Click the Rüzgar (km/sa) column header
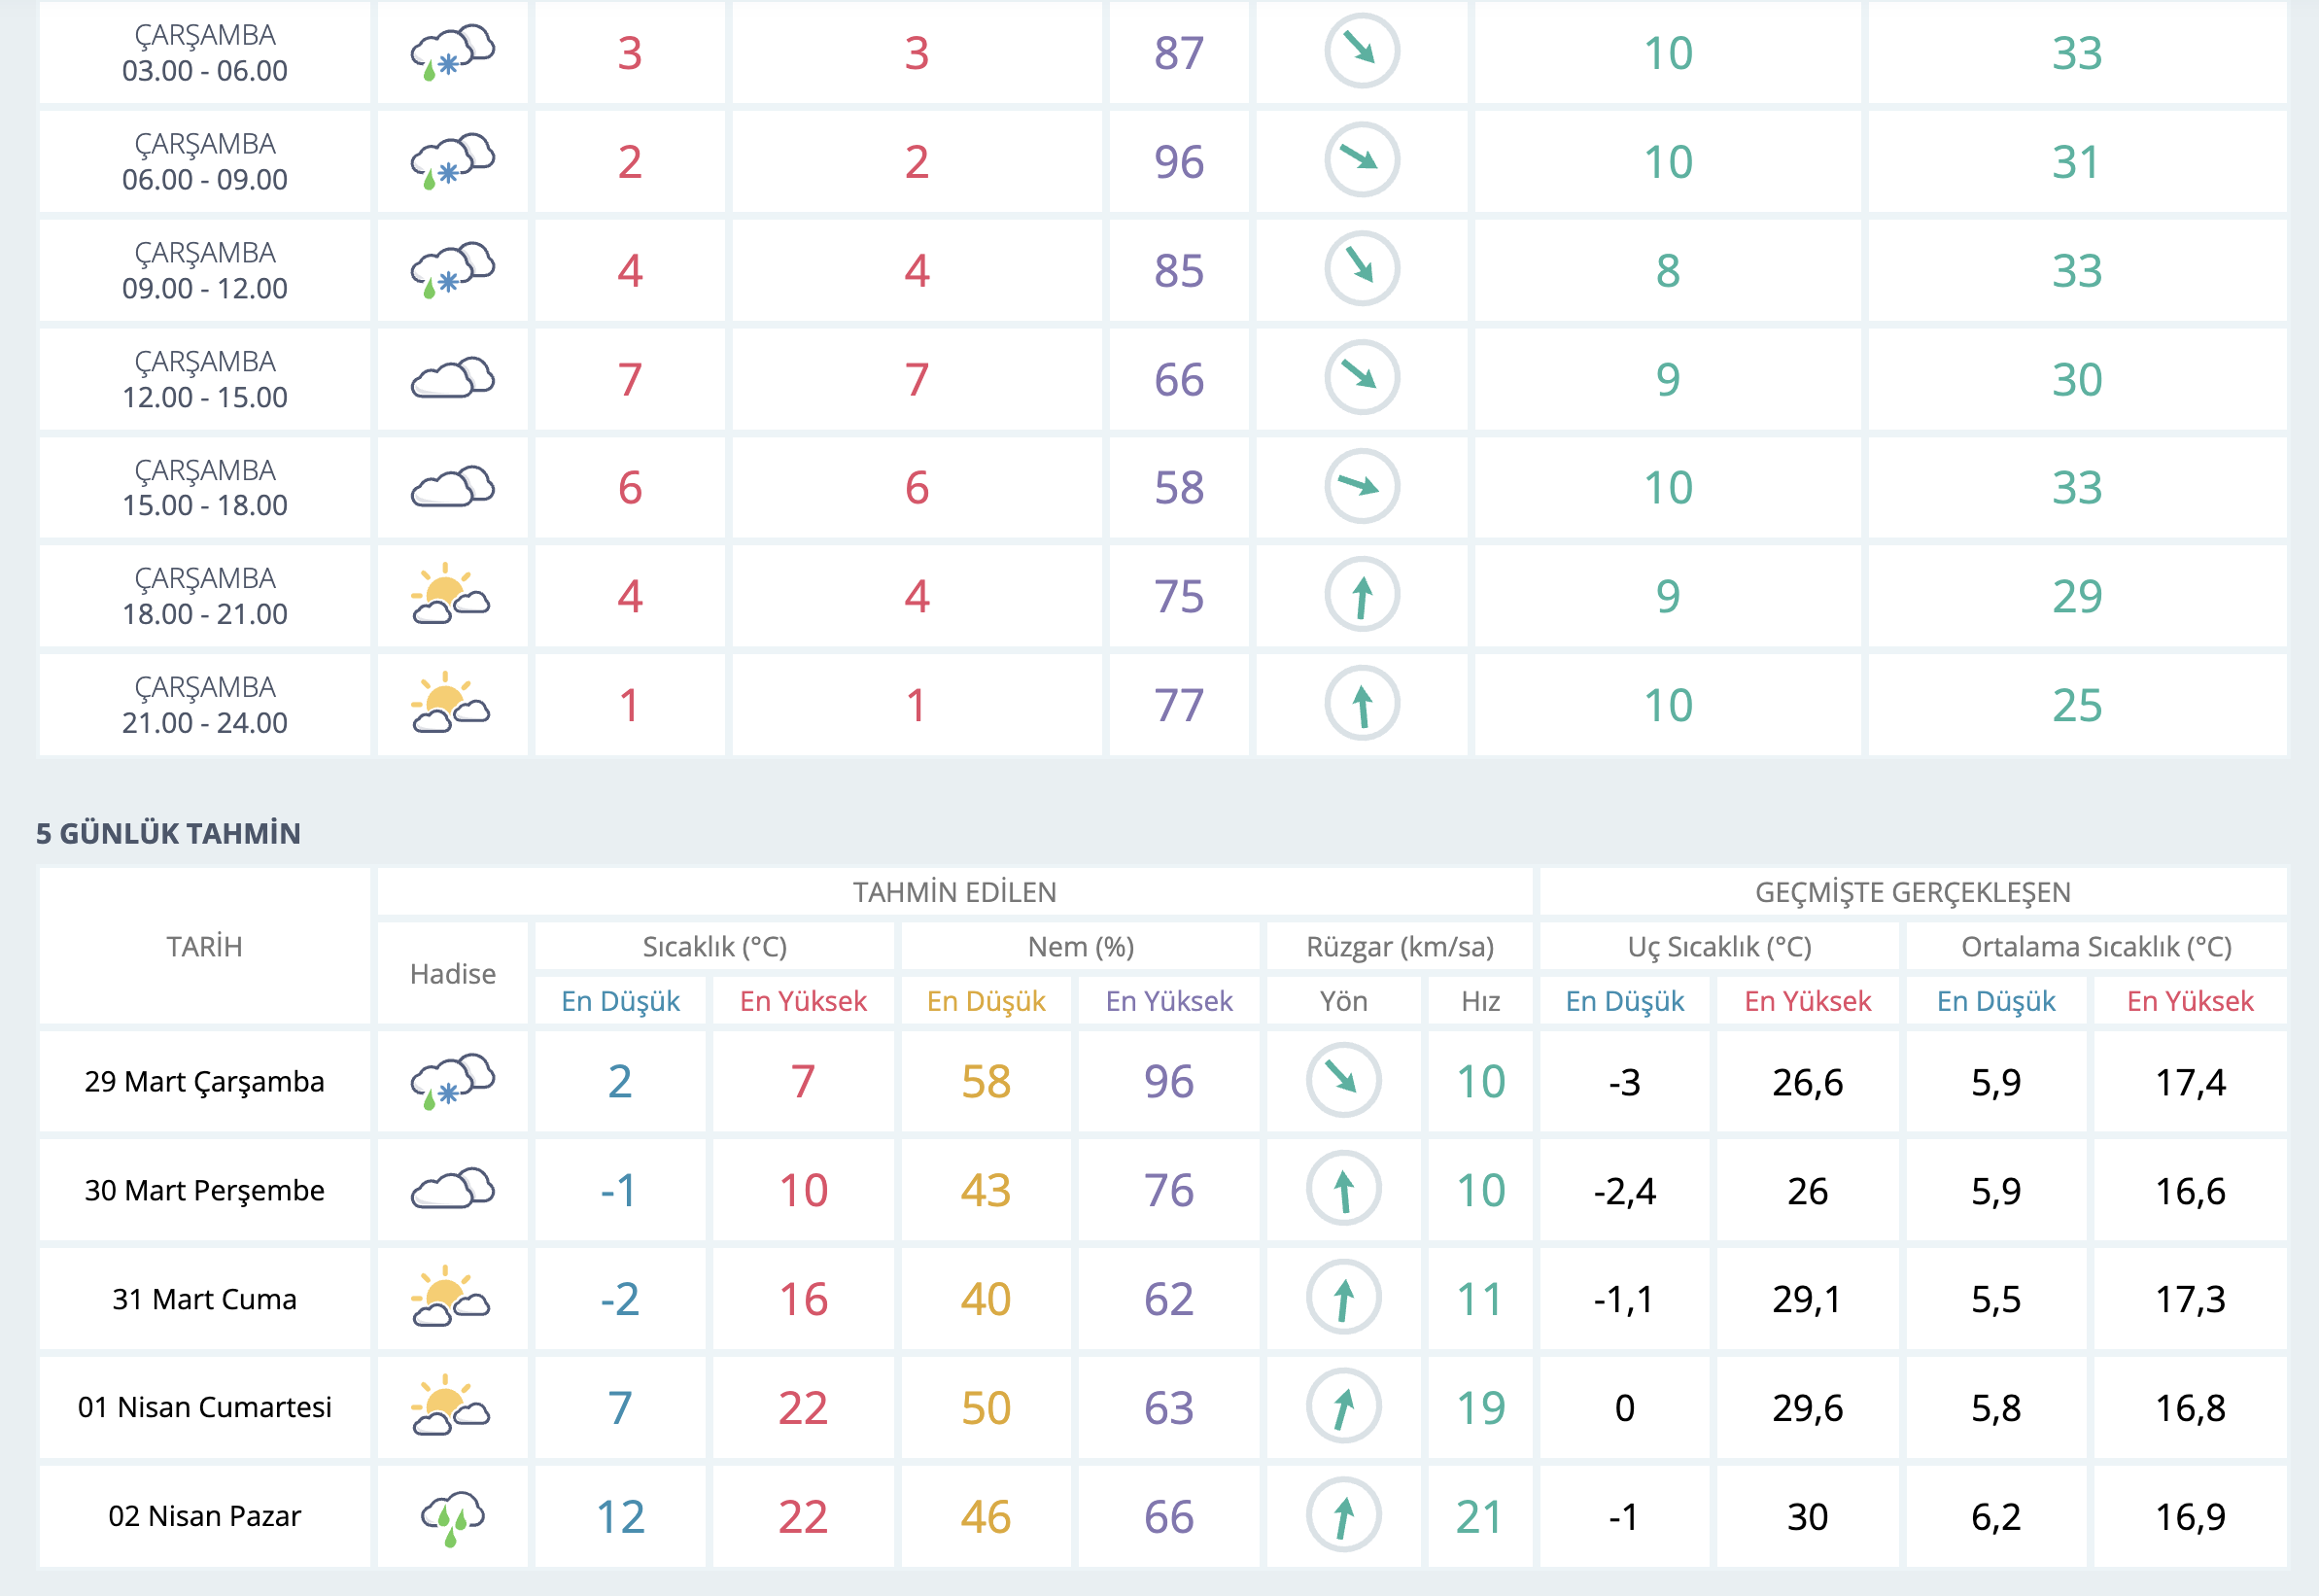 tap(1399, 946)
